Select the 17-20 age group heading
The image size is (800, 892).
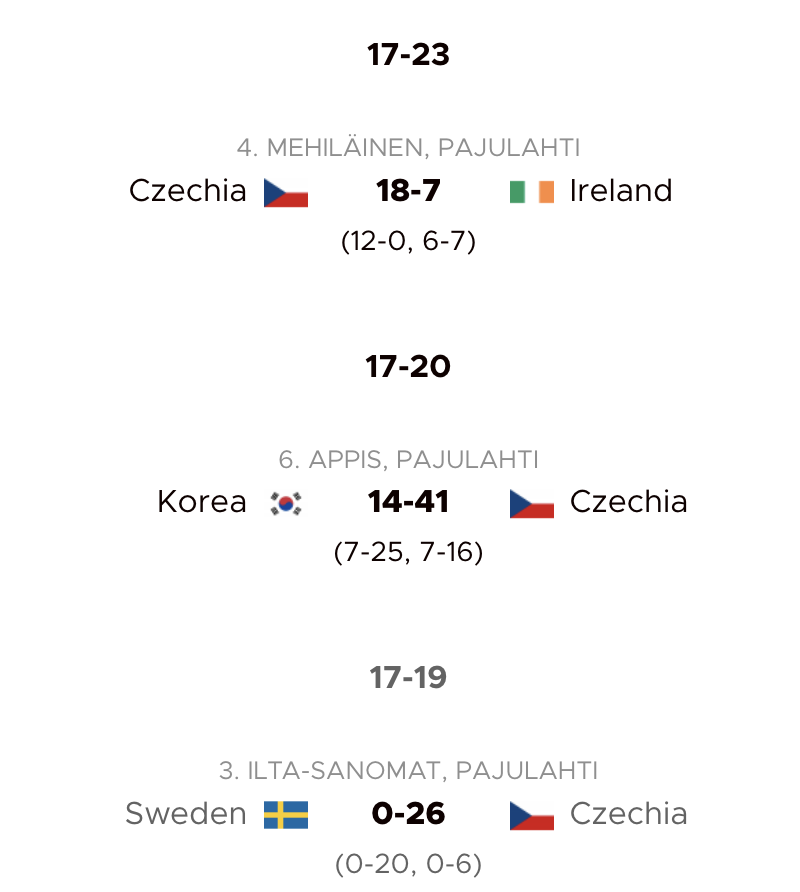[x=409, y=366]
